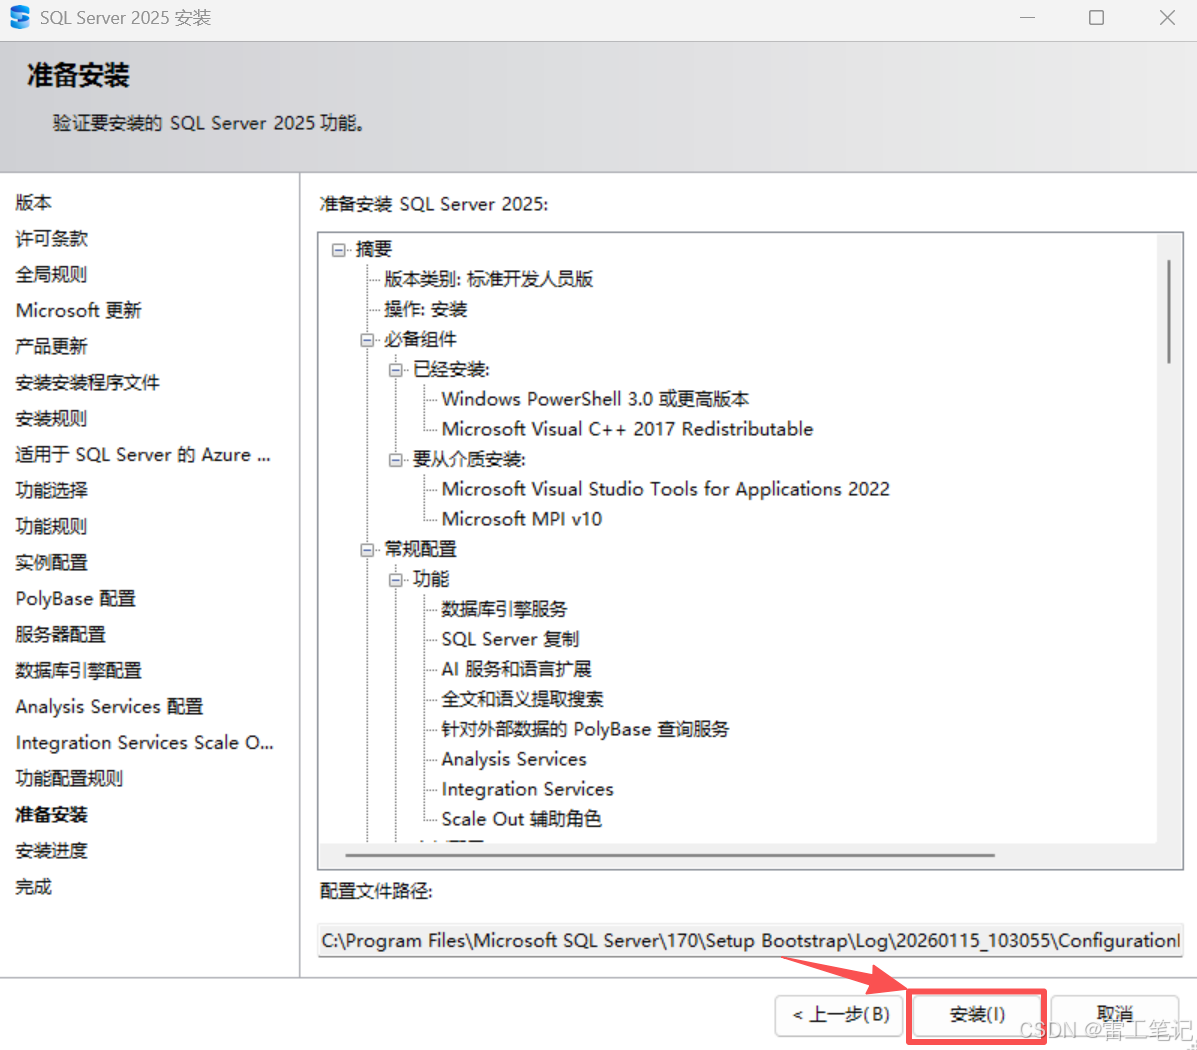Click the SQL Server installer title icon
This screenshot has width=1197, height=1050.
point(20,17)
